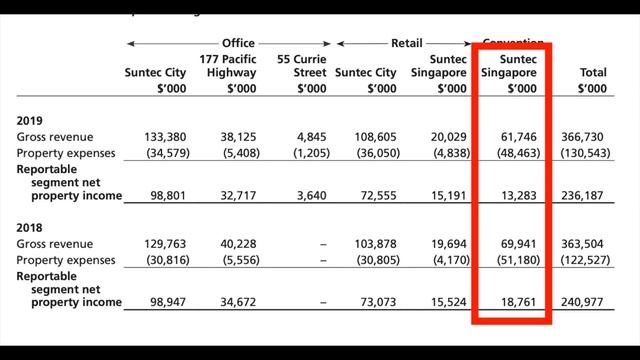Image resolution: width=640 pixels, height=360 pixels.
Task: Pick the 2018 revenue 69,941
Action: (x=519, y=244)
